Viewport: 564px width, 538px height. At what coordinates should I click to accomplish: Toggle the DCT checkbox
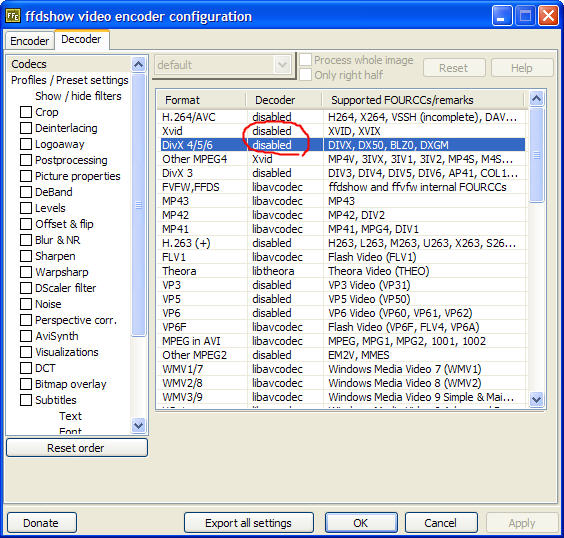click(26, 368)
